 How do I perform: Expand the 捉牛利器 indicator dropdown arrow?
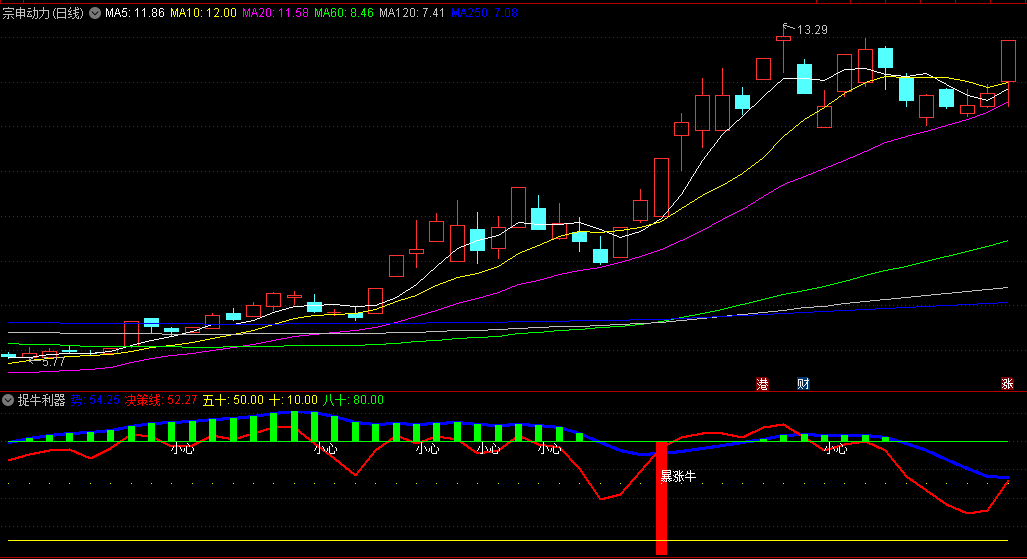[8, 400]
